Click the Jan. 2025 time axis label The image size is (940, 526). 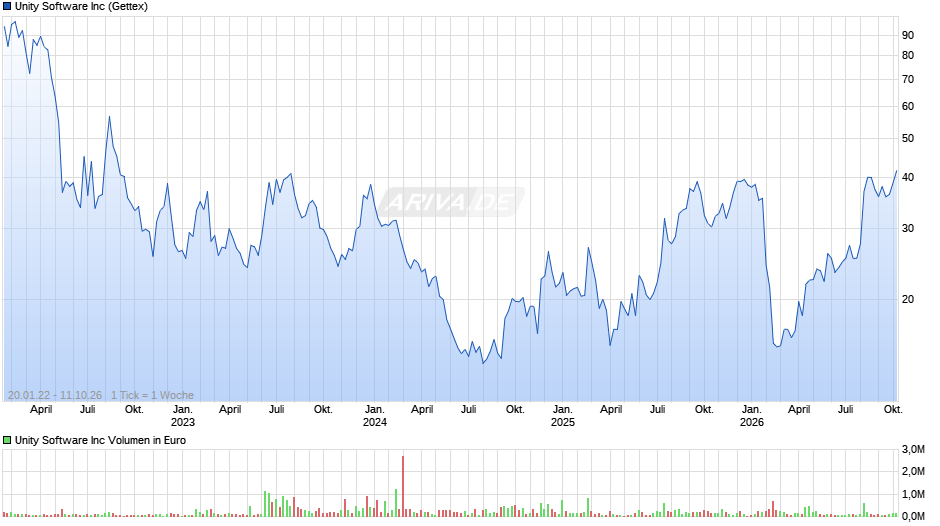(x=562, y=416)
